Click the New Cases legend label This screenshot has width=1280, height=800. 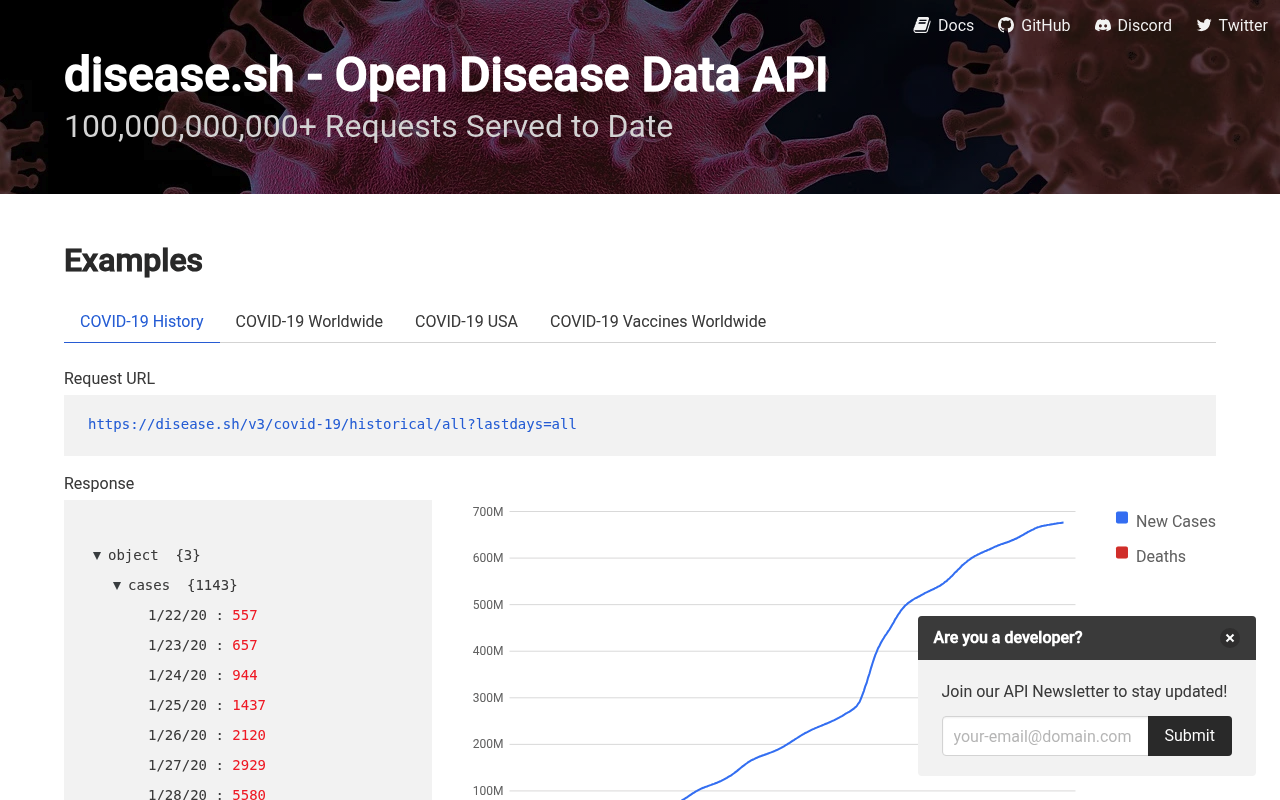tap(1176, 521)
